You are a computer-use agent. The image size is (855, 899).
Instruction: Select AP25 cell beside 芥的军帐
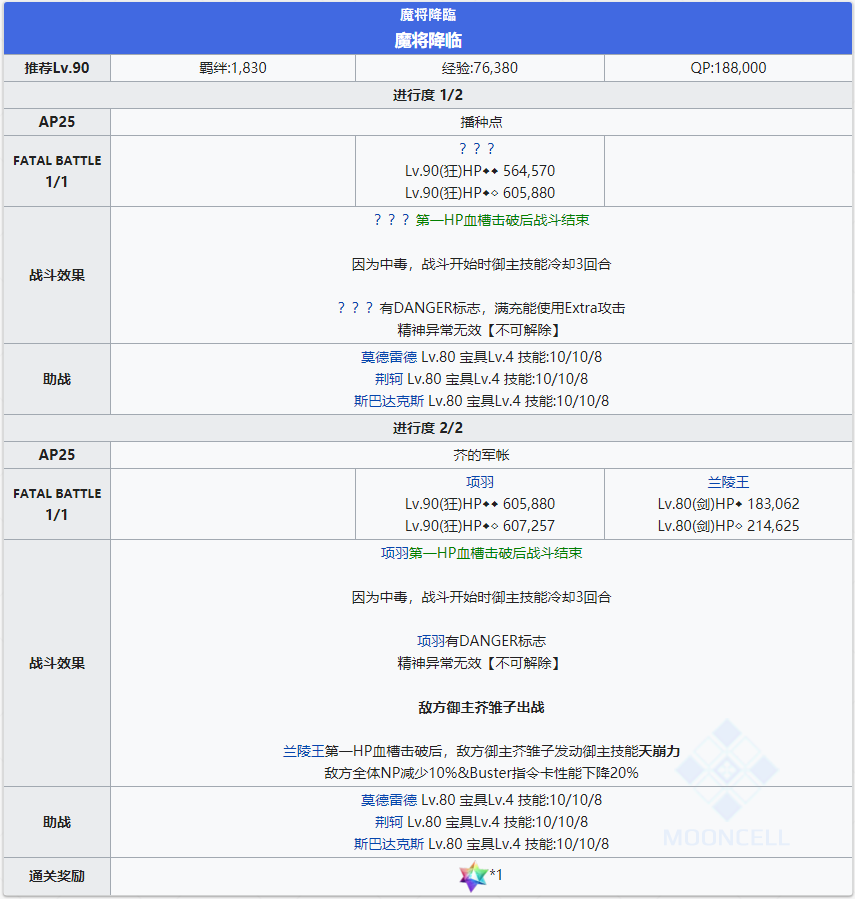pos(57,455)
